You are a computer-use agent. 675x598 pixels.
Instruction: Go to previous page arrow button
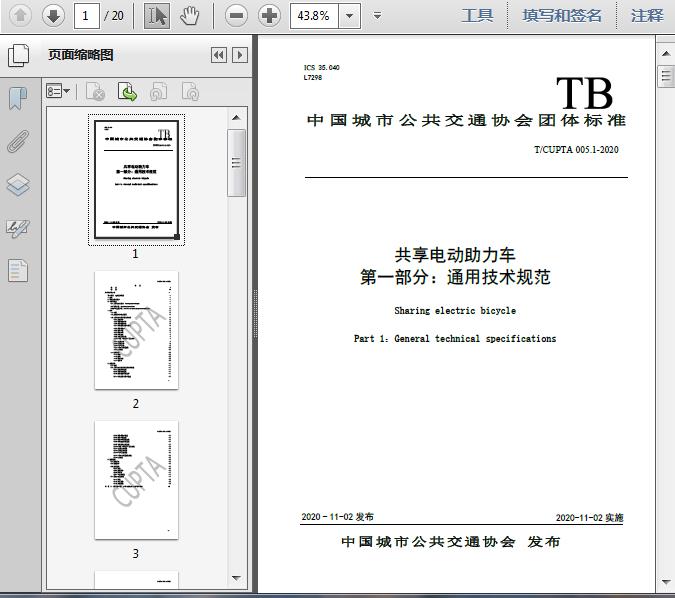20,16
